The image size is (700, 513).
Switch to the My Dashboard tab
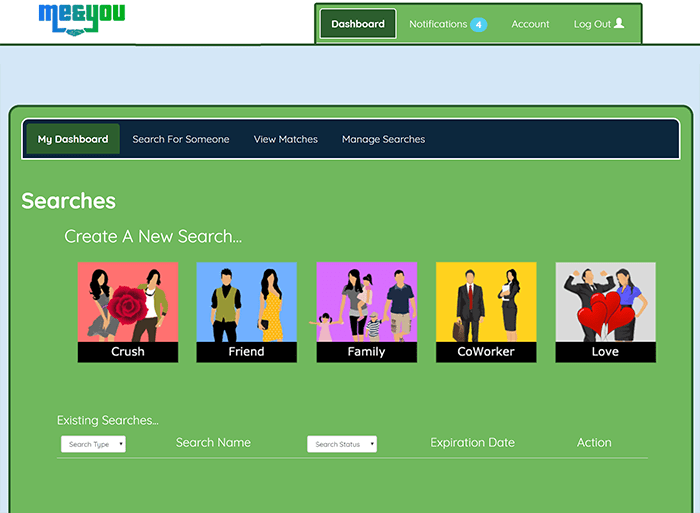(x=73, y=139)
